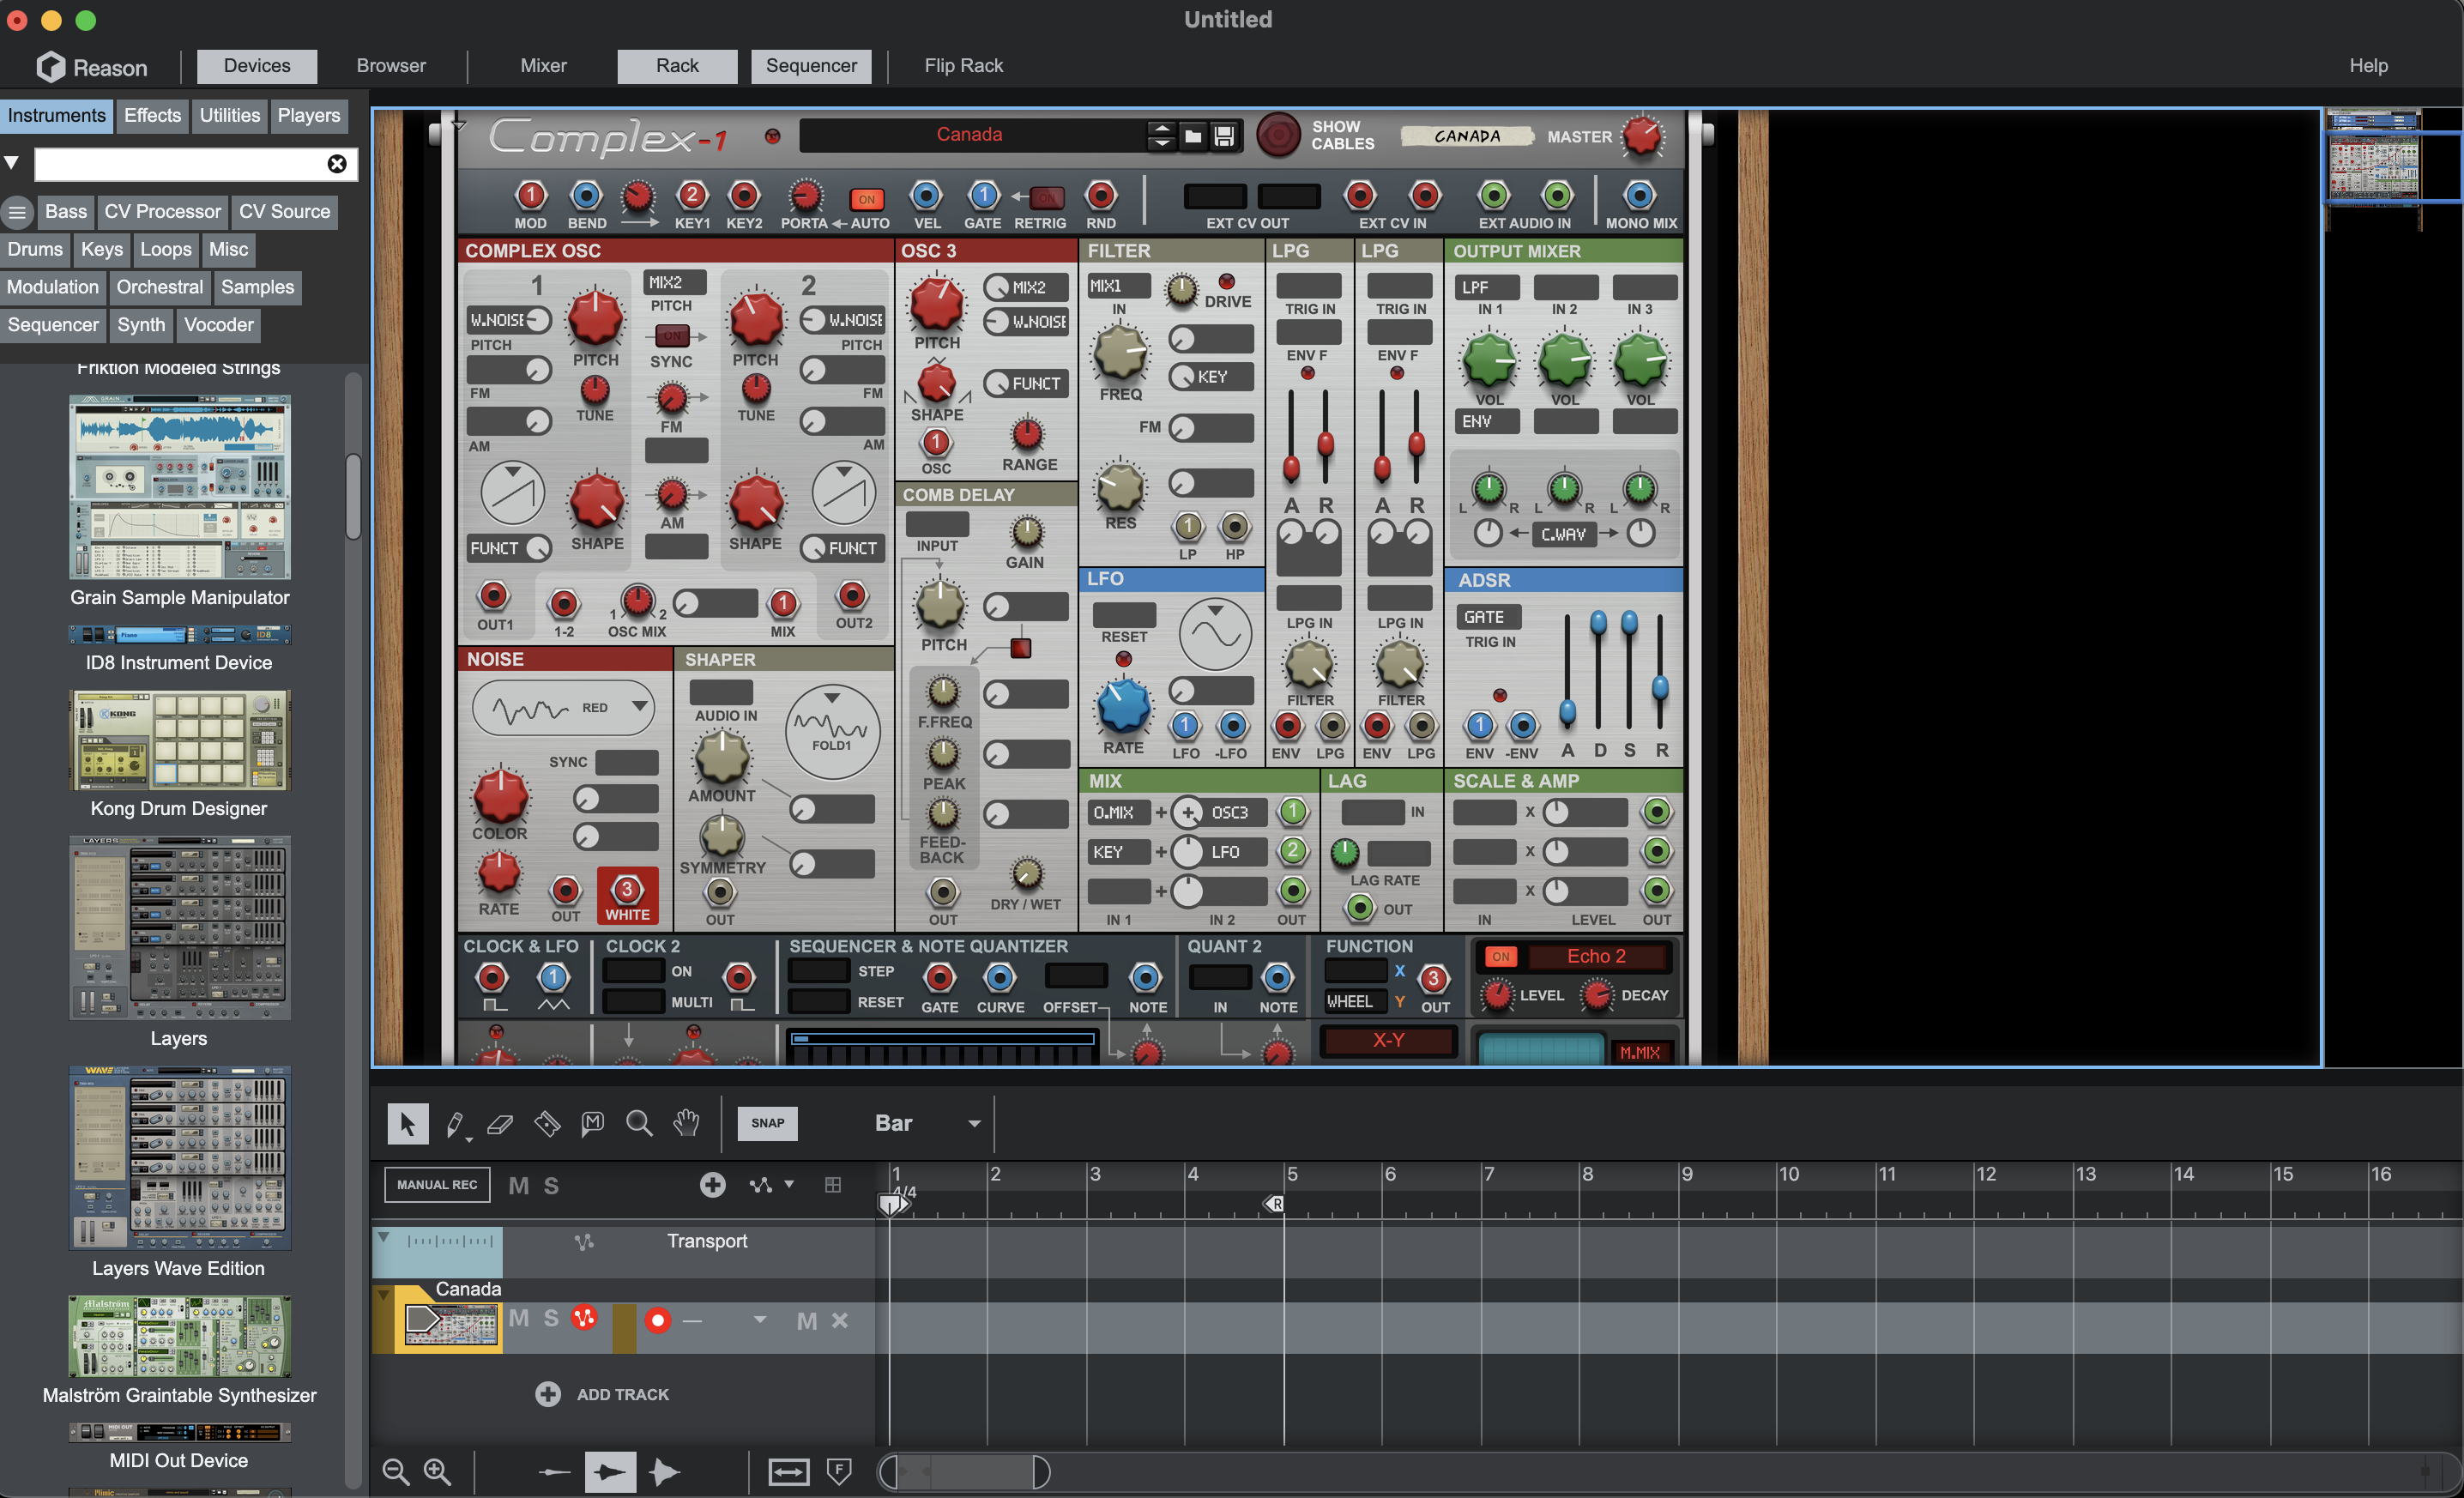2464x1498 pixels.
Task: Zoom in the sequencer horizontally
Action: (x=437, y=1471)
